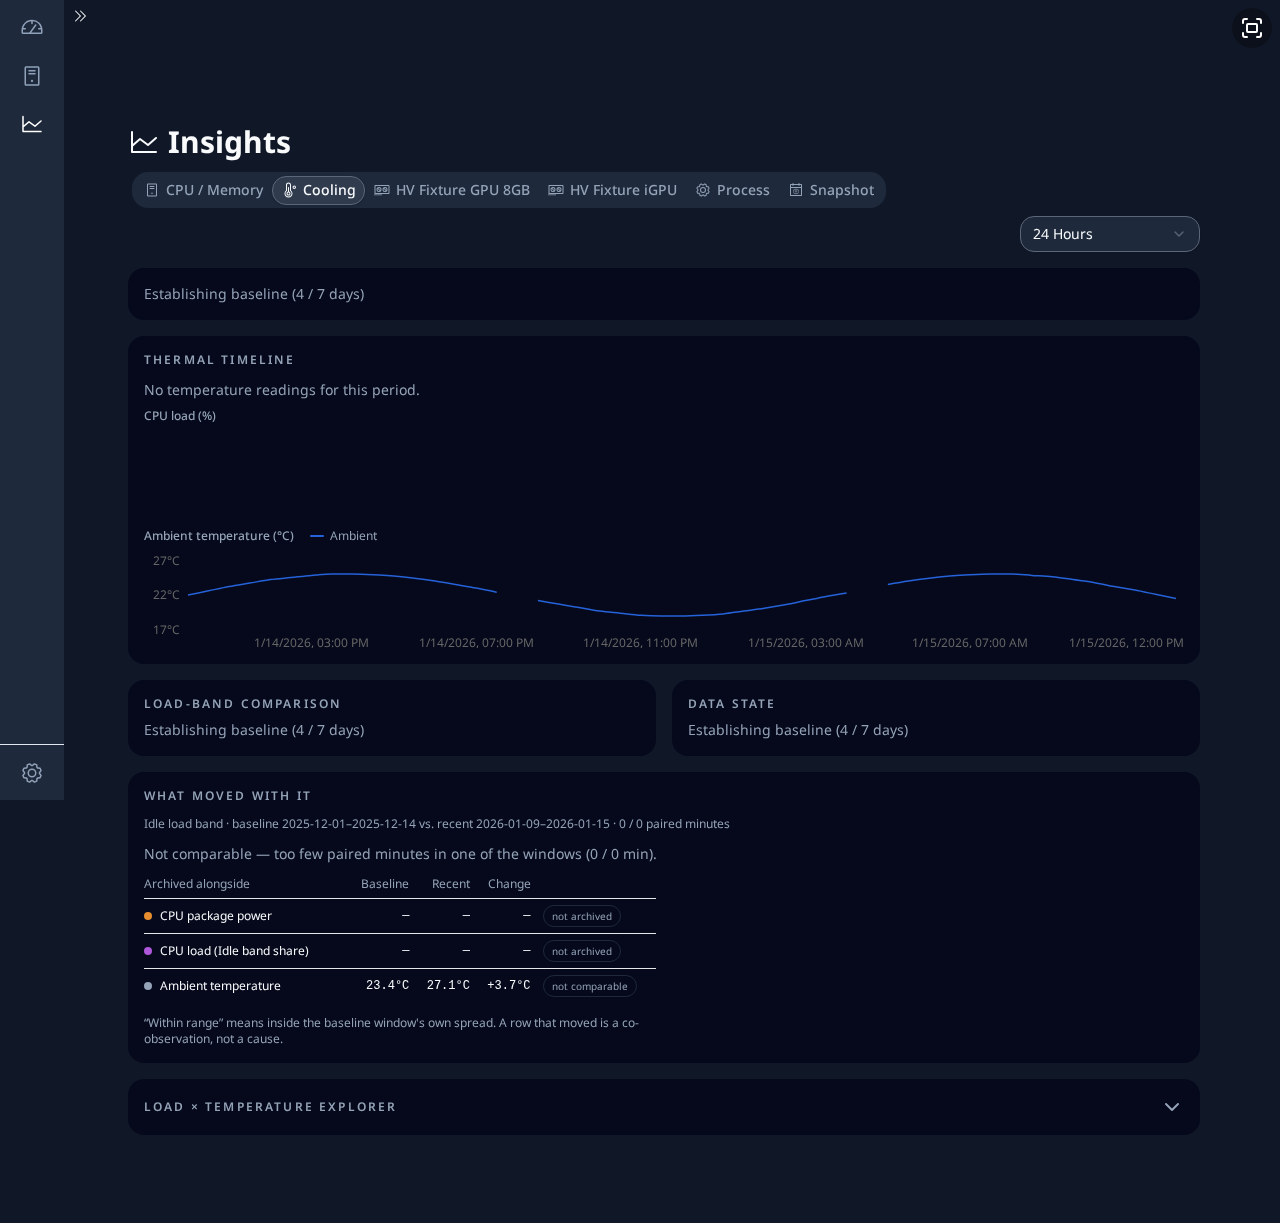Expand the sidebar with double-chevron icon
This screenshot has height=1223, width=1280.
point(80,16)
